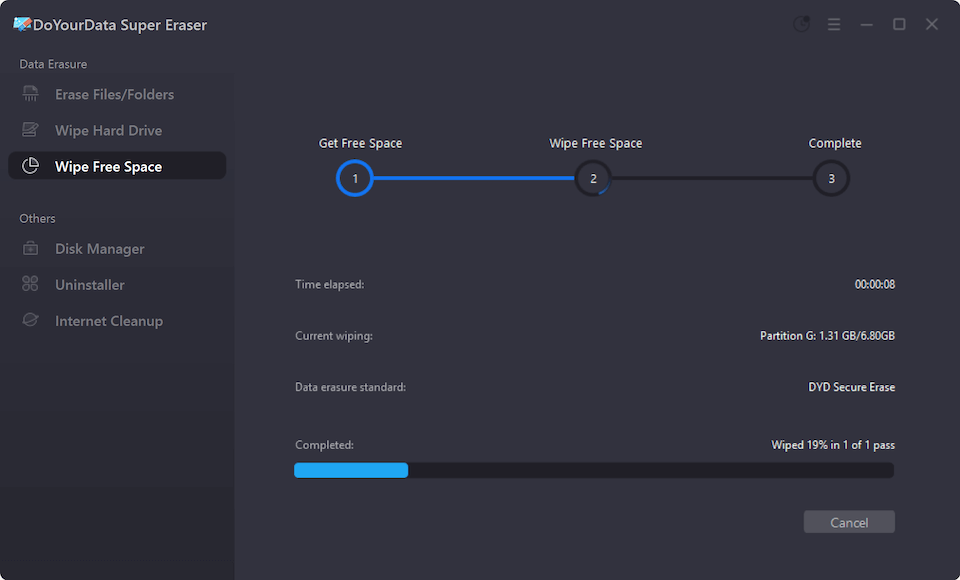Click the DoYourData Super Eraser logo

point(22,24)
